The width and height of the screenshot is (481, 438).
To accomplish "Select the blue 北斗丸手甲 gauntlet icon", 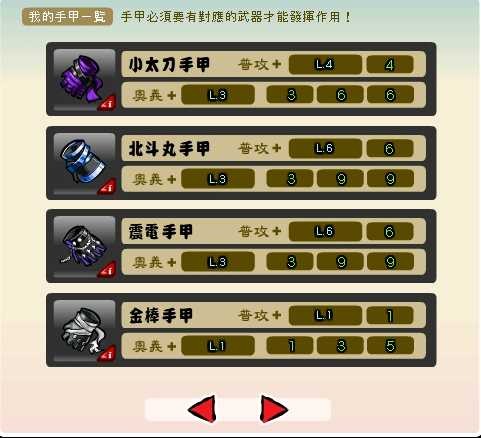I will (84, 163).
